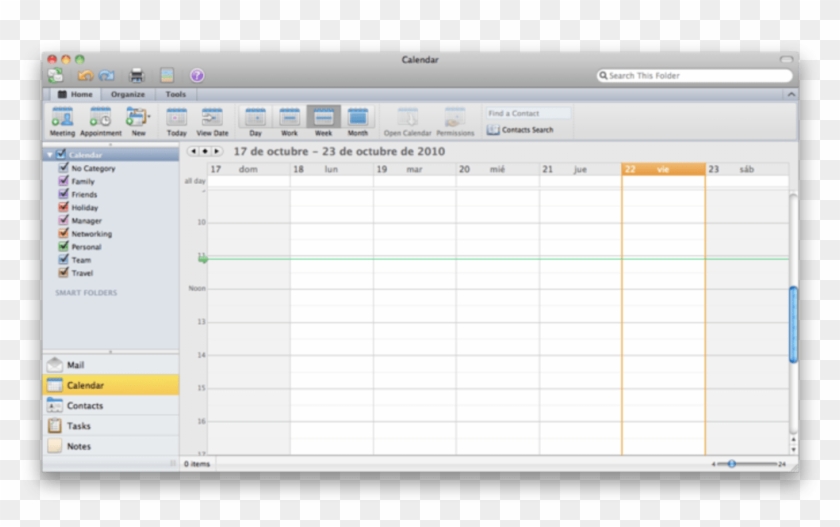Focus the Search This Folder field
Image resolution: width=840 pixels, height=527 pixels.
[695, 76]
